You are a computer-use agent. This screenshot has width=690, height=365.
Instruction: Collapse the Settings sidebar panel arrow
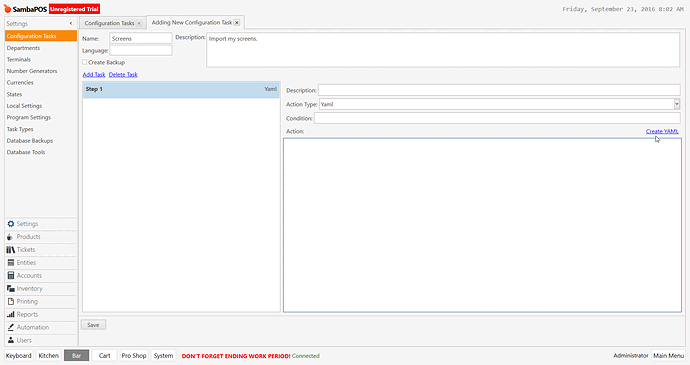71,23
